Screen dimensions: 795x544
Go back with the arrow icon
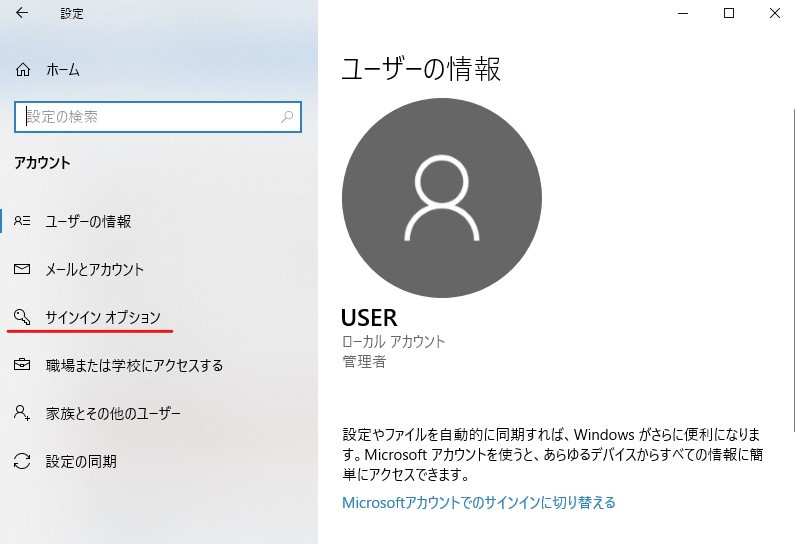[x=22, y=13]
